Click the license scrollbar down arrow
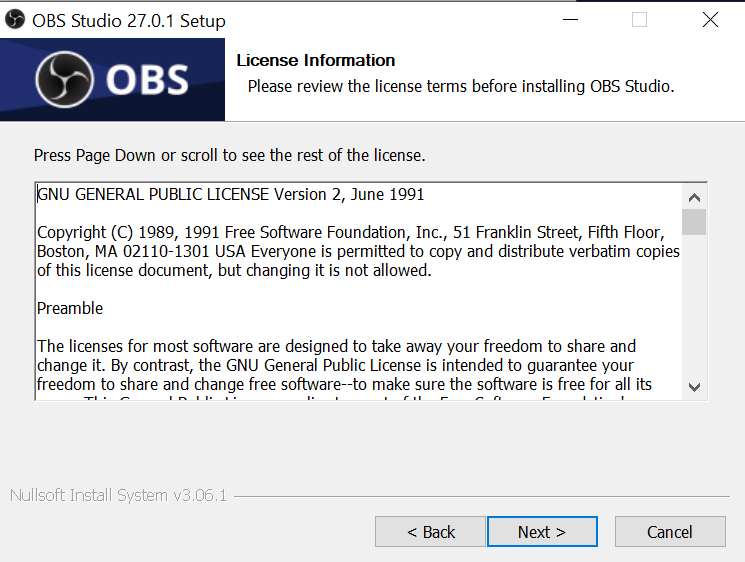This screenshot has width=745, height=562. 694,387
